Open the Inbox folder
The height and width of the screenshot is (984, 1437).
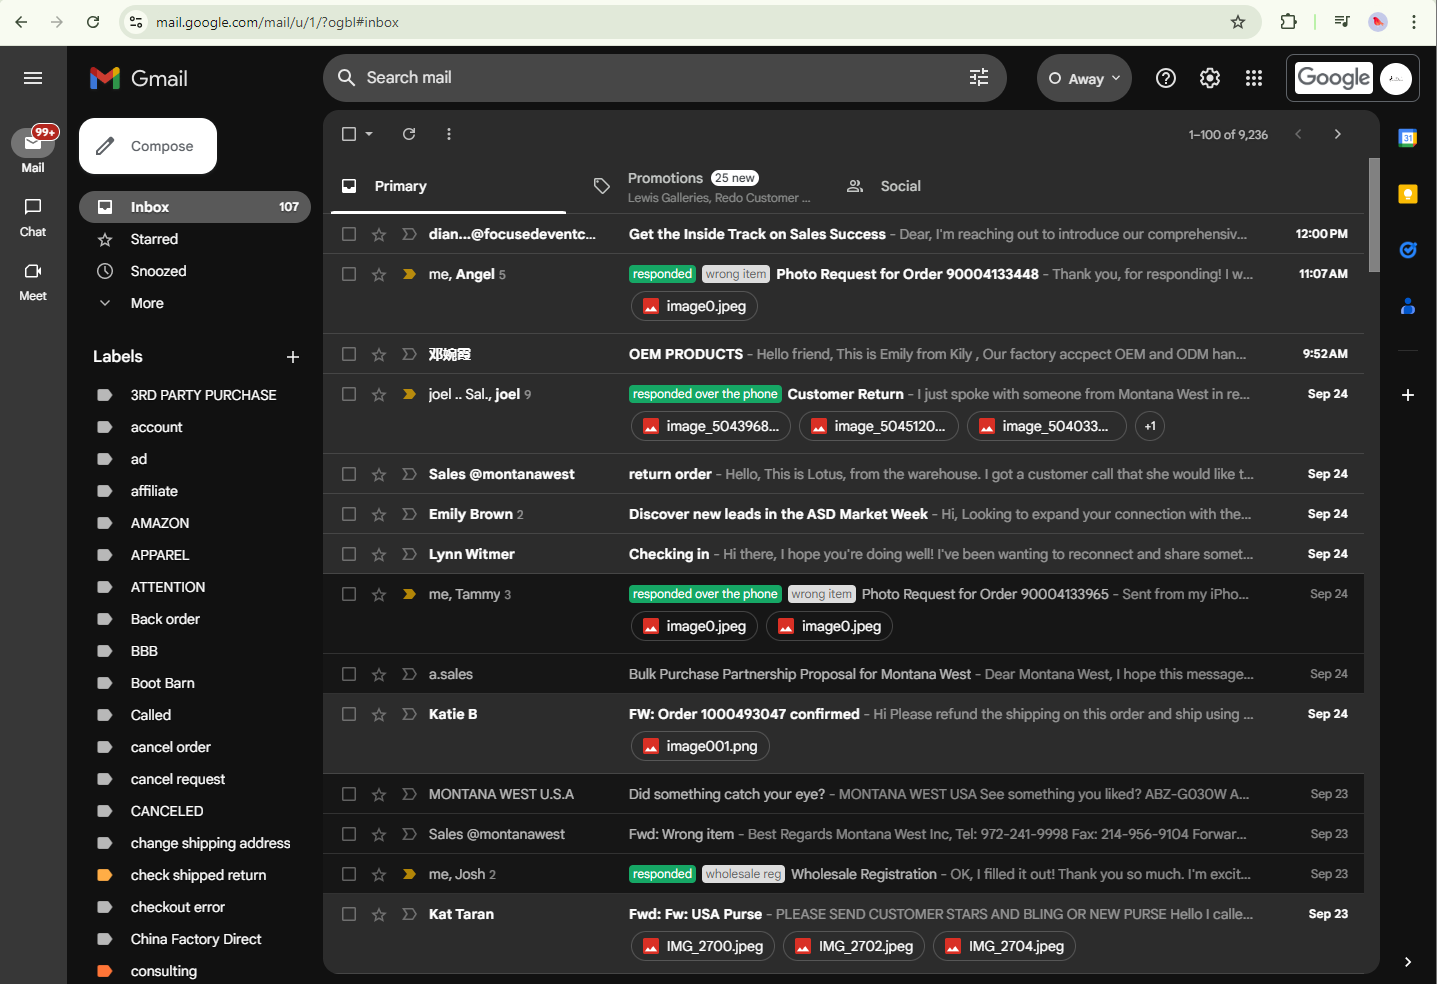(x=195, y=207)
